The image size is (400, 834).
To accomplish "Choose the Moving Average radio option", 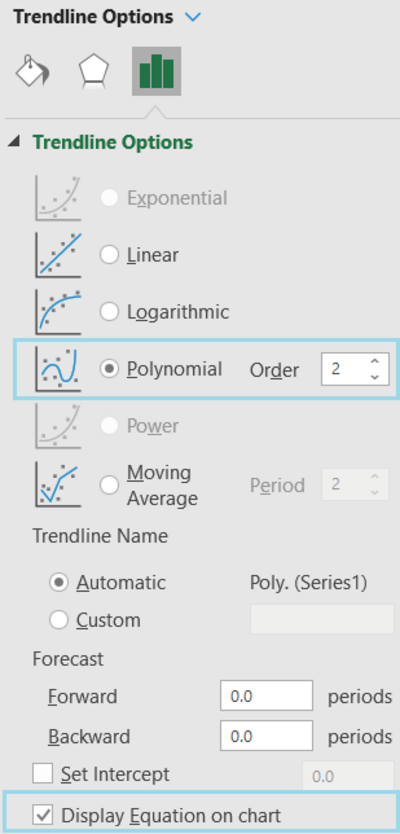I will coord(109,485).
